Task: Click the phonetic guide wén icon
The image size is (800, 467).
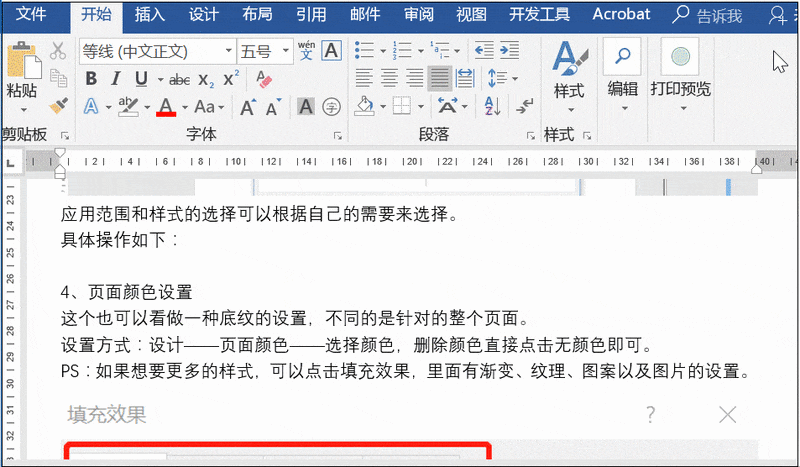Action: coord(306,51)
